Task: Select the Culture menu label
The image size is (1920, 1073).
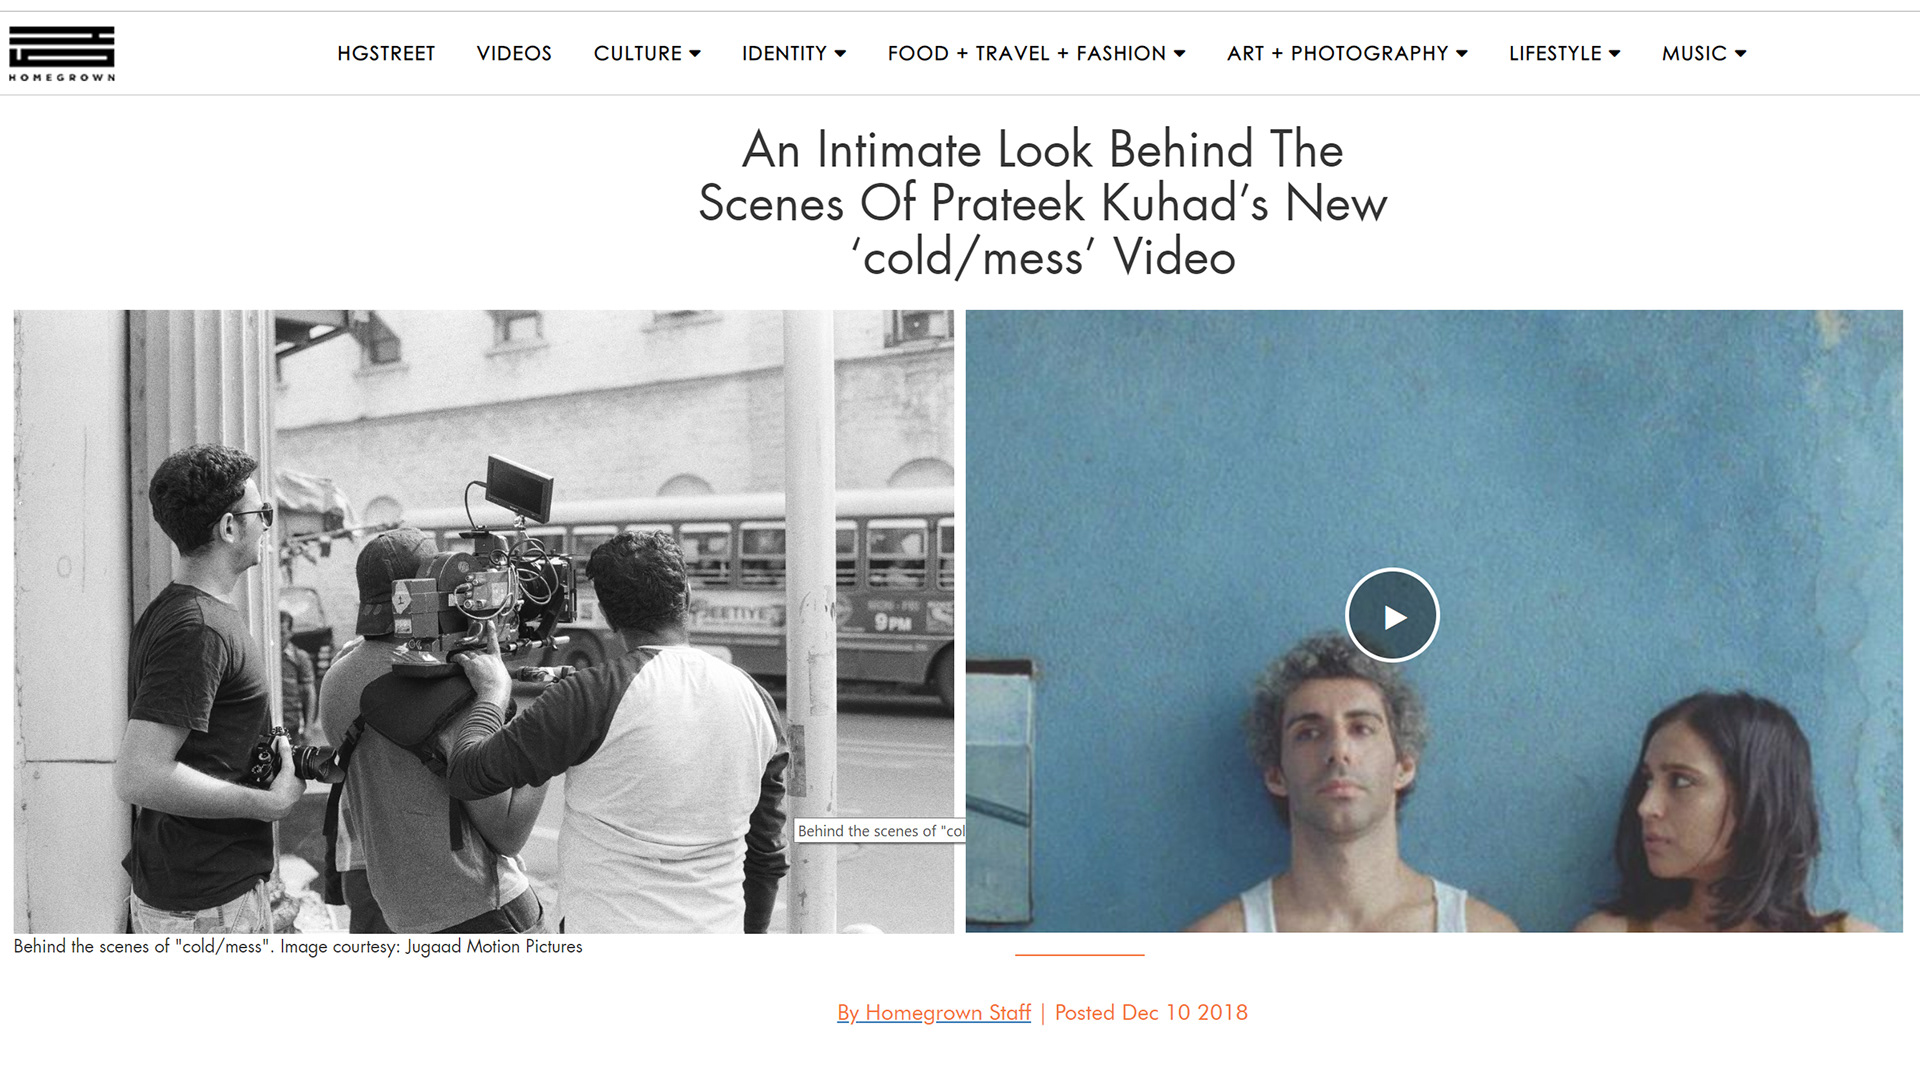Action: pos(637,54)
